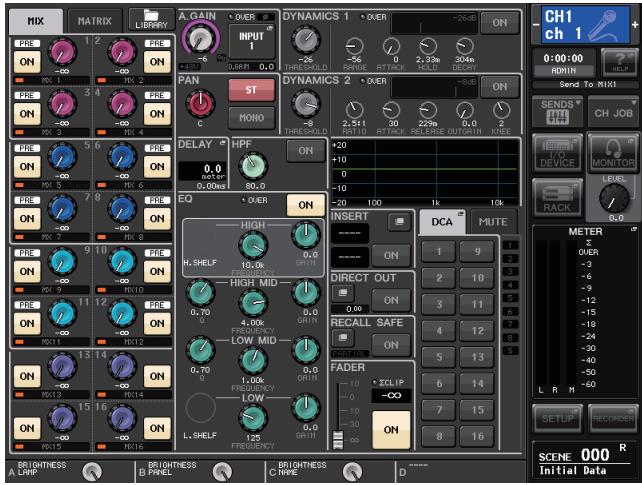Click the channel fader handle

(338, 440)
